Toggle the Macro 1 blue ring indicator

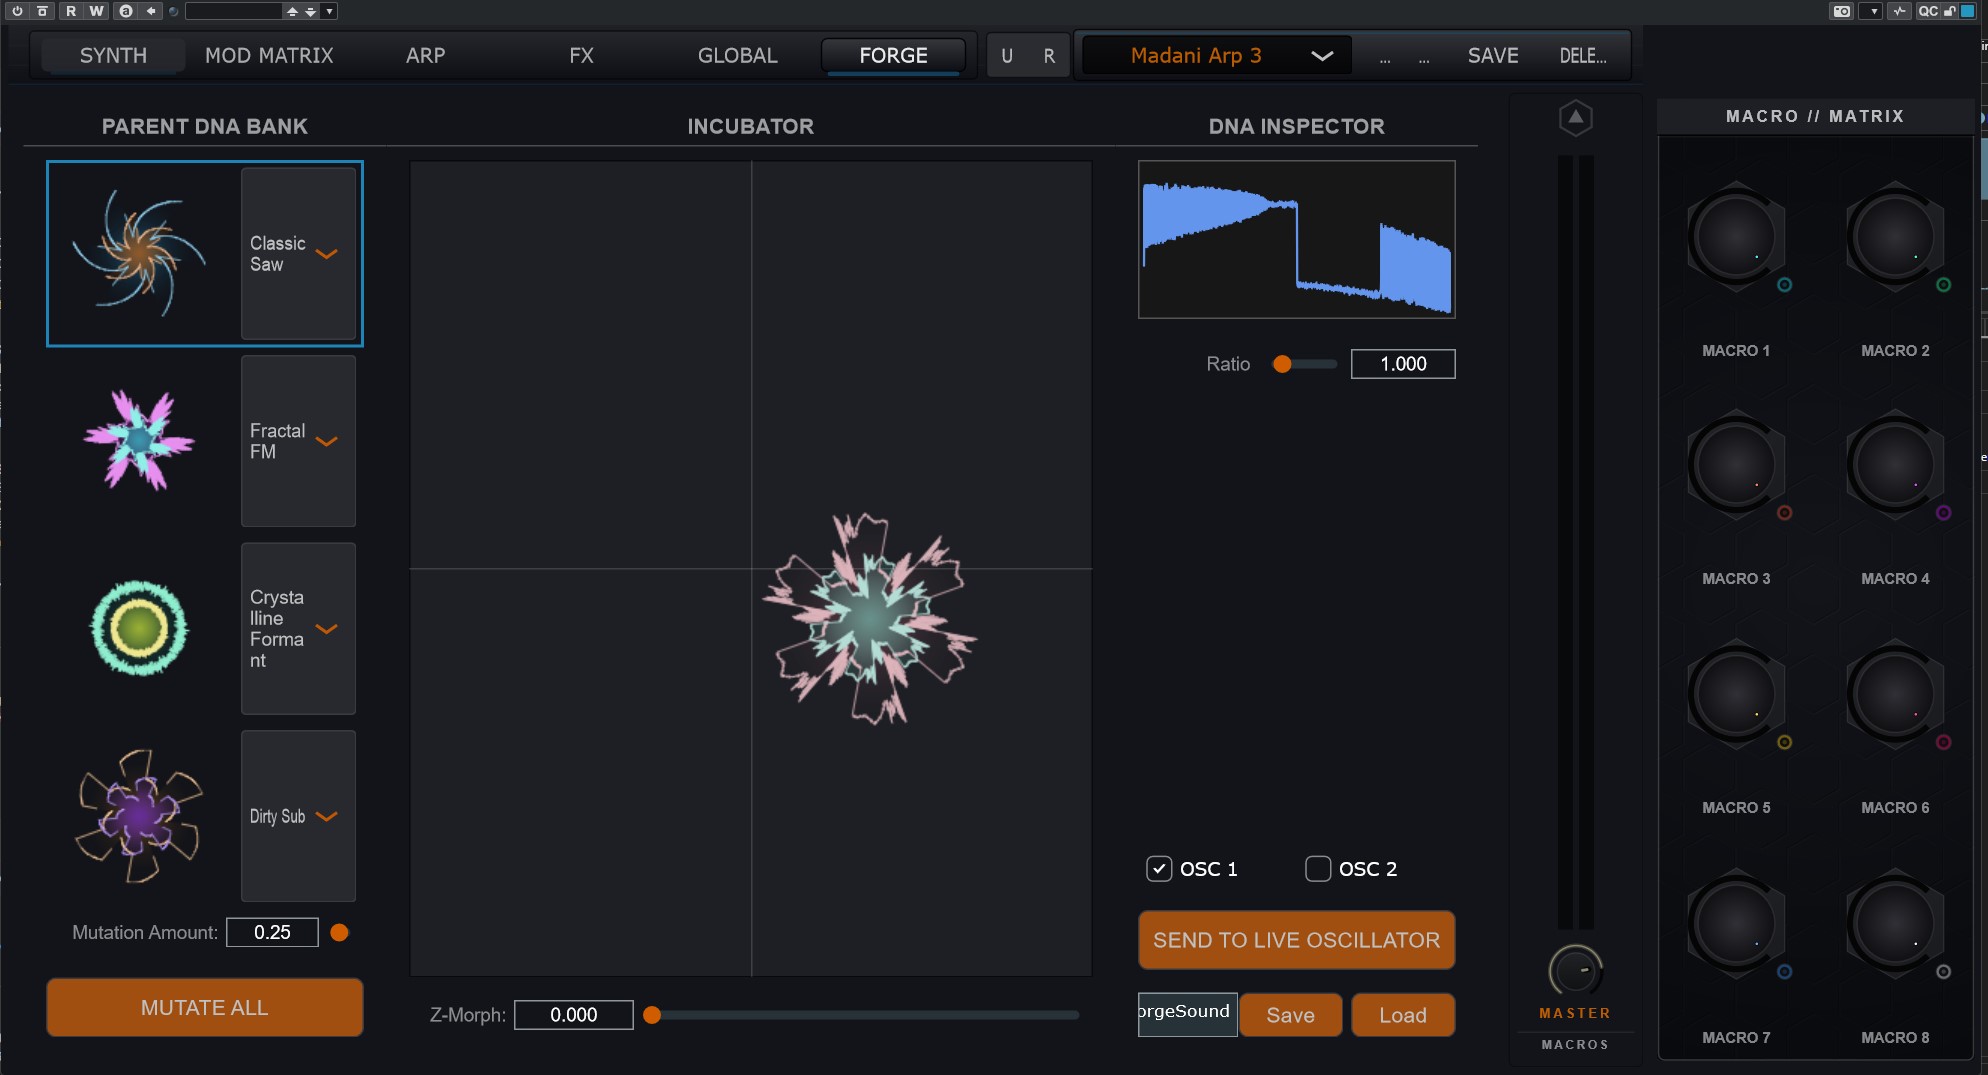1784,285
